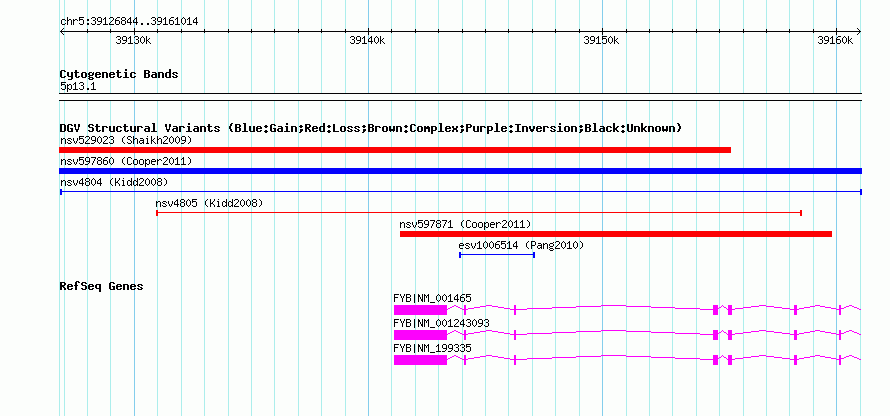Click the chr5:39126844..39161014 coordinate label

[x=129, y=22]
